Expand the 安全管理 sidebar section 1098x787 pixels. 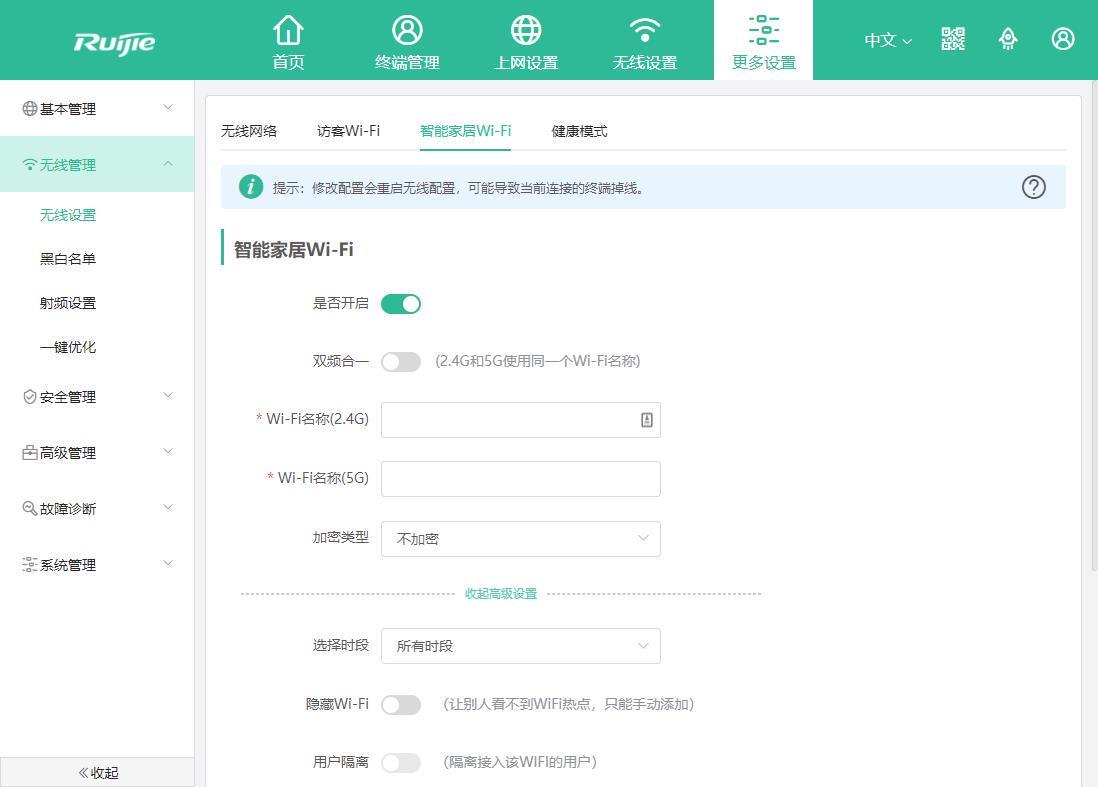97,397
